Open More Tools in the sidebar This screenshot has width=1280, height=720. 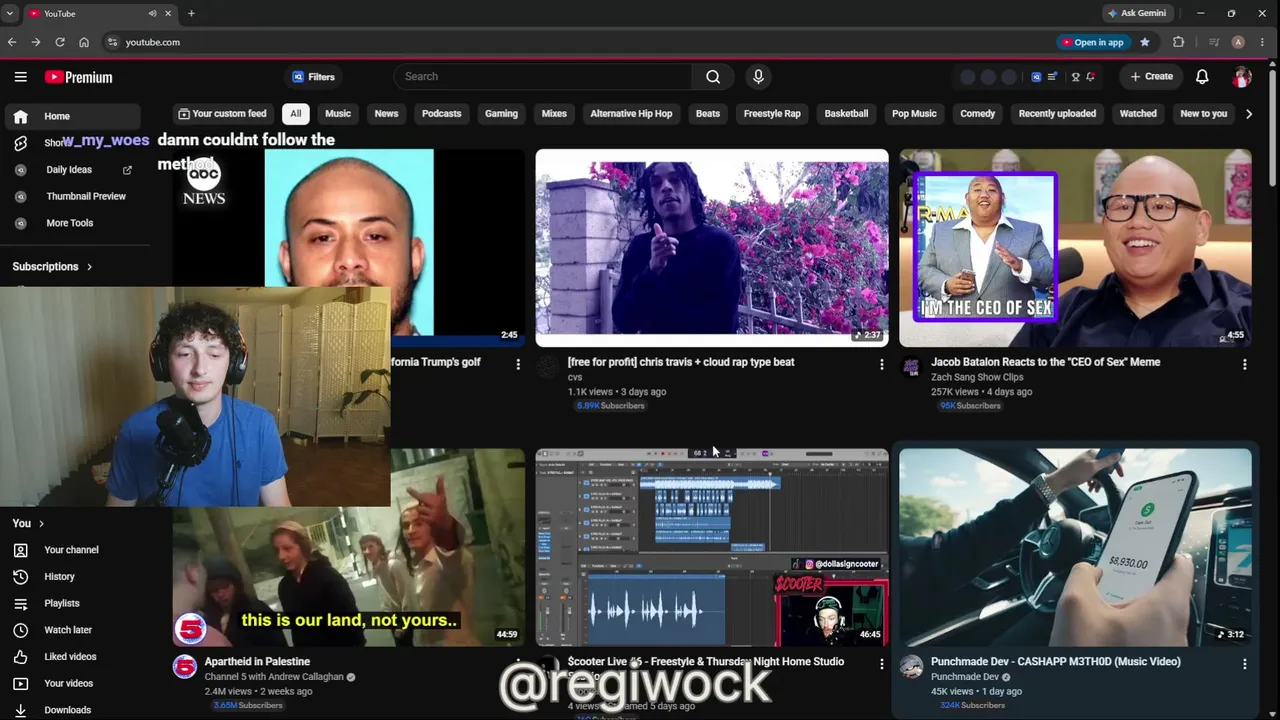pos(70,223)
